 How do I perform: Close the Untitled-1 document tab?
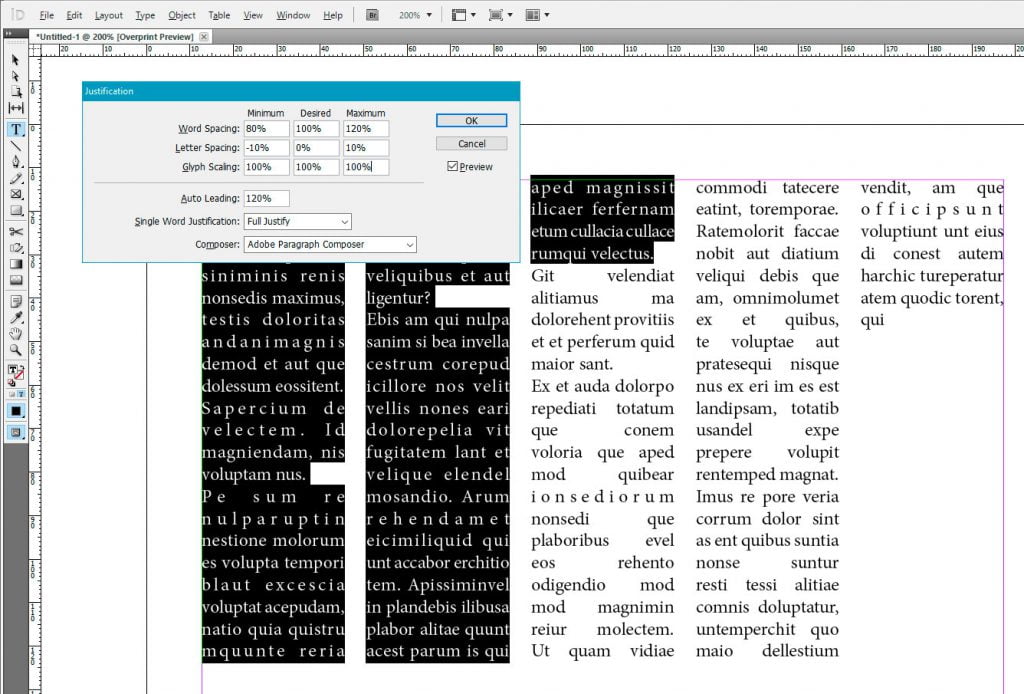point(204,36)
